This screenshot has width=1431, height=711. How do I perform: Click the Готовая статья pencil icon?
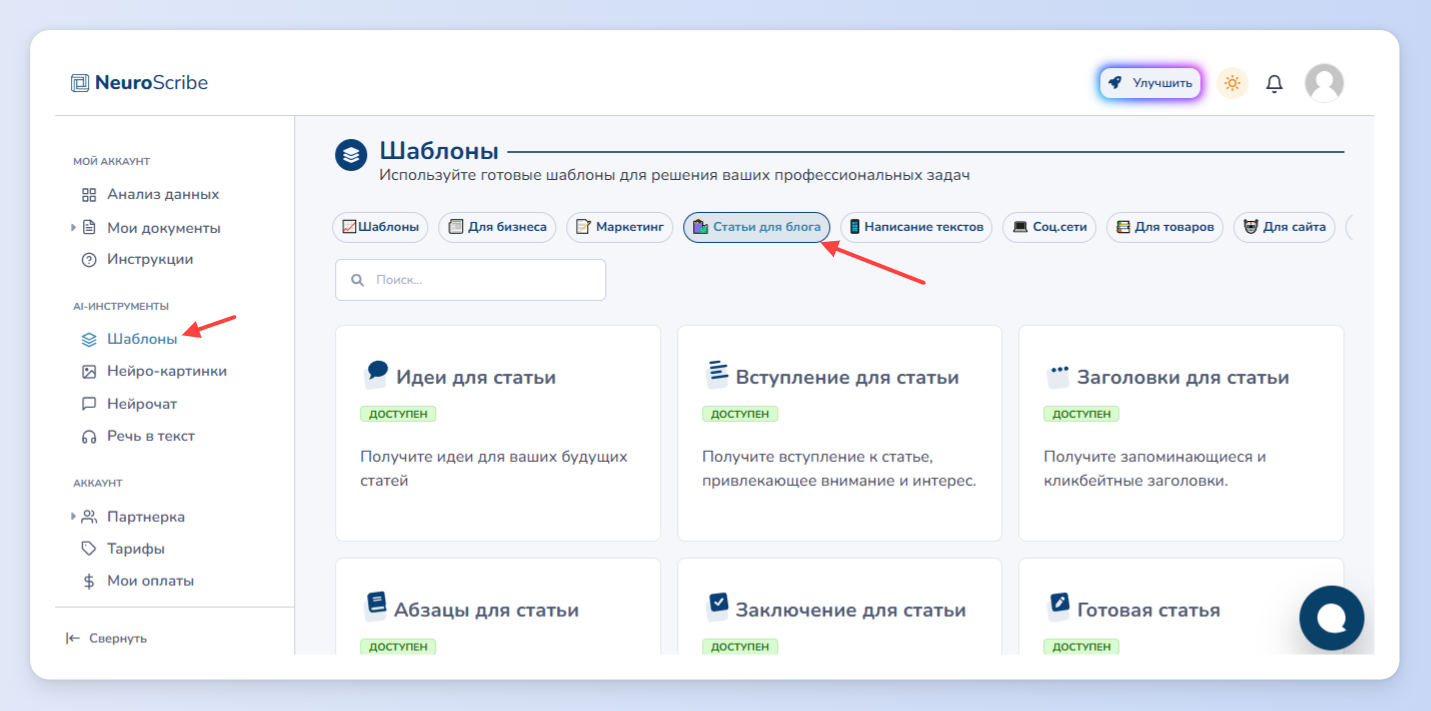coord(1059,606)
